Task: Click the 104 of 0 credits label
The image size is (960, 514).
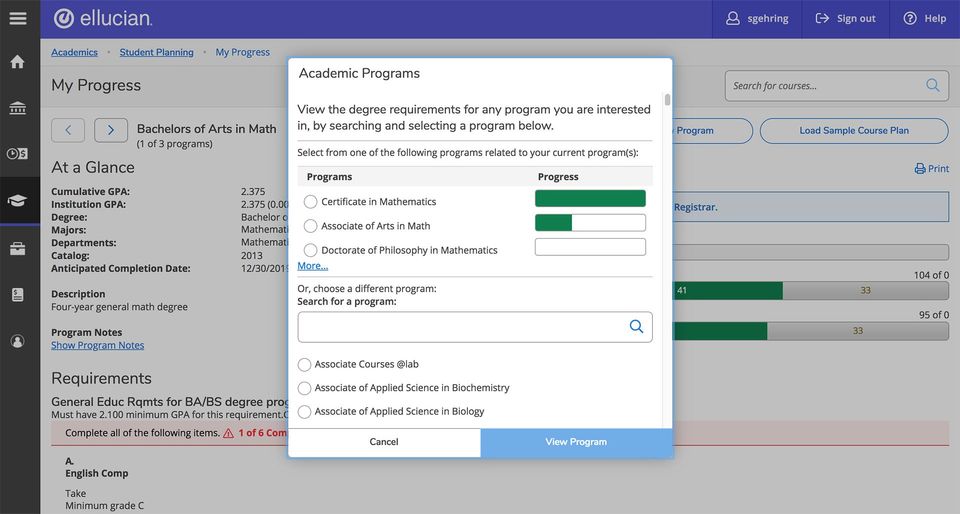Action: (931, 275)
